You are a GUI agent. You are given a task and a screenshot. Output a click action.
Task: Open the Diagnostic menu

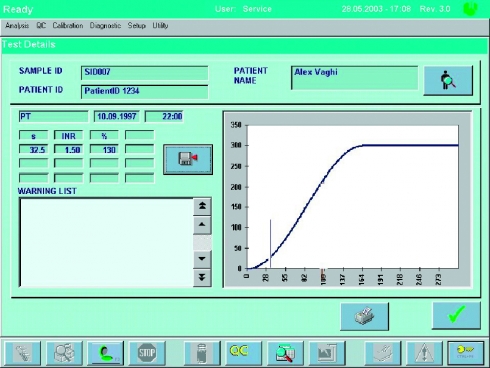coord(105,26)
